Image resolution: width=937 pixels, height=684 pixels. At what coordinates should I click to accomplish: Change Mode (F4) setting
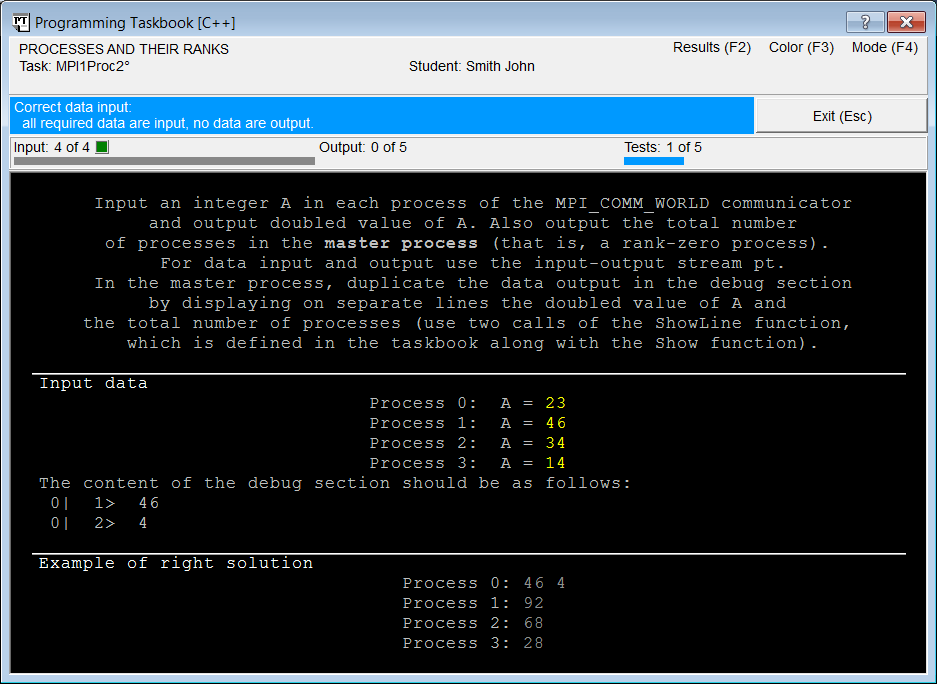pyautogui.click(x=884, y=47)
